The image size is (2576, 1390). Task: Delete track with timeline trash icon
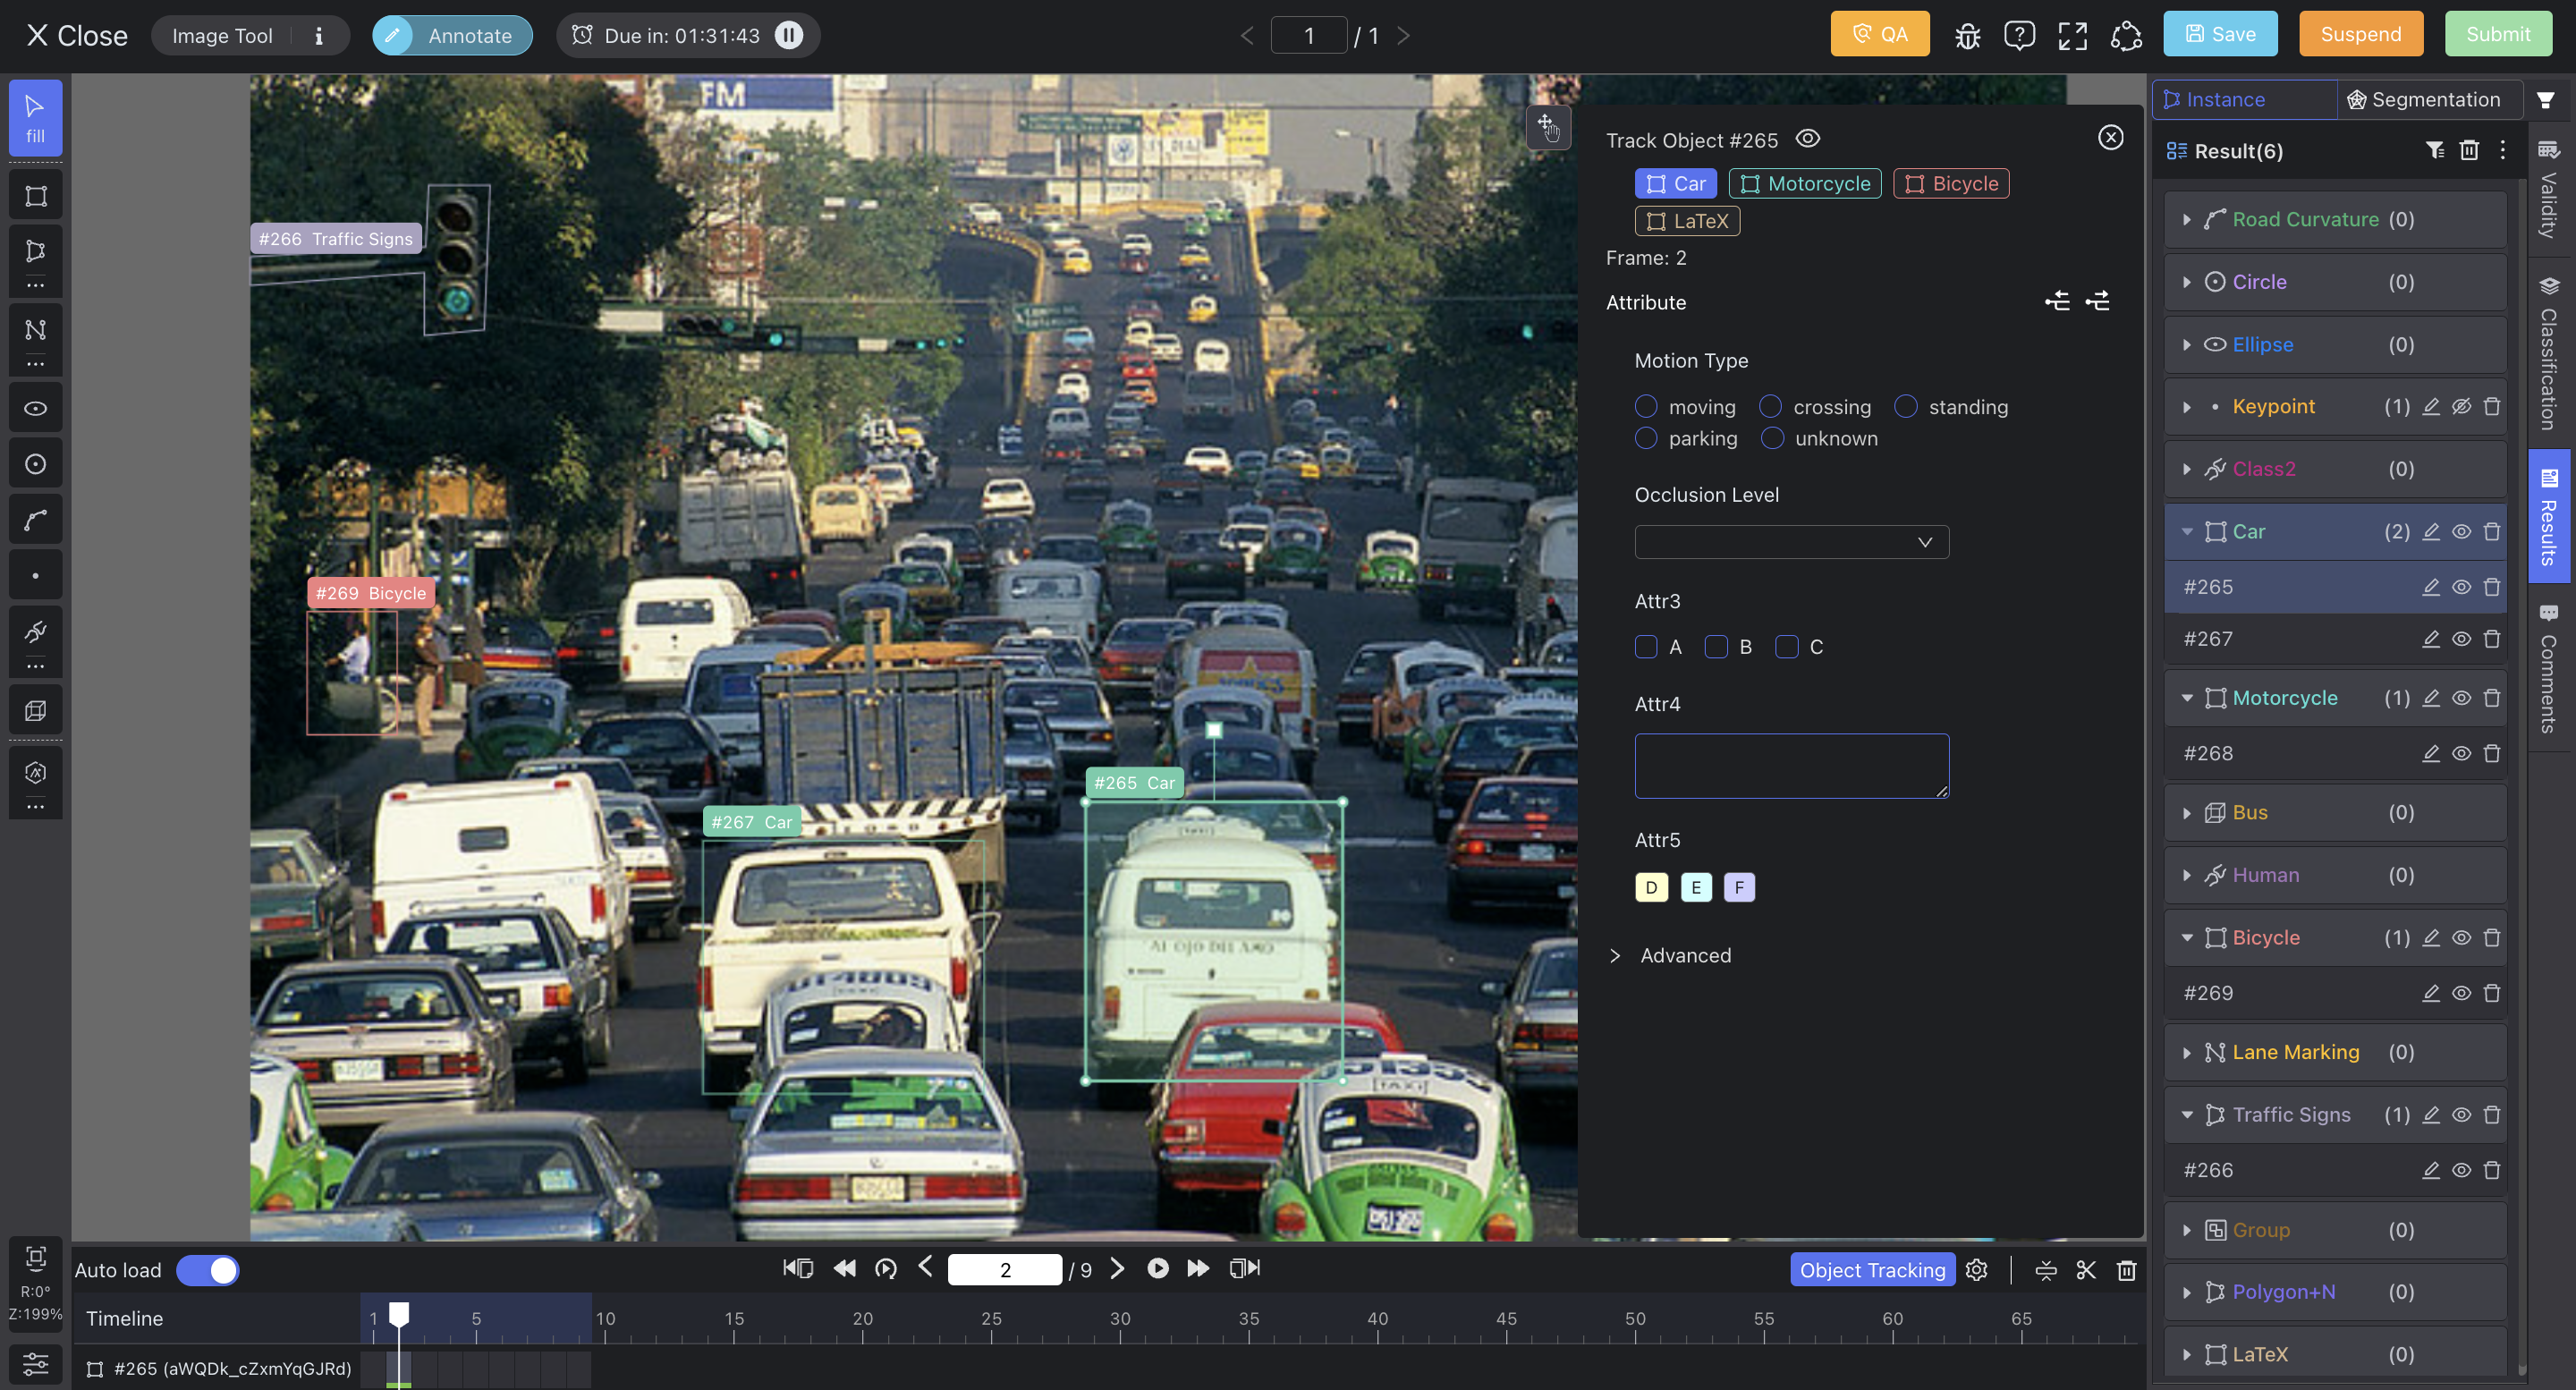pos(2126,1269)
